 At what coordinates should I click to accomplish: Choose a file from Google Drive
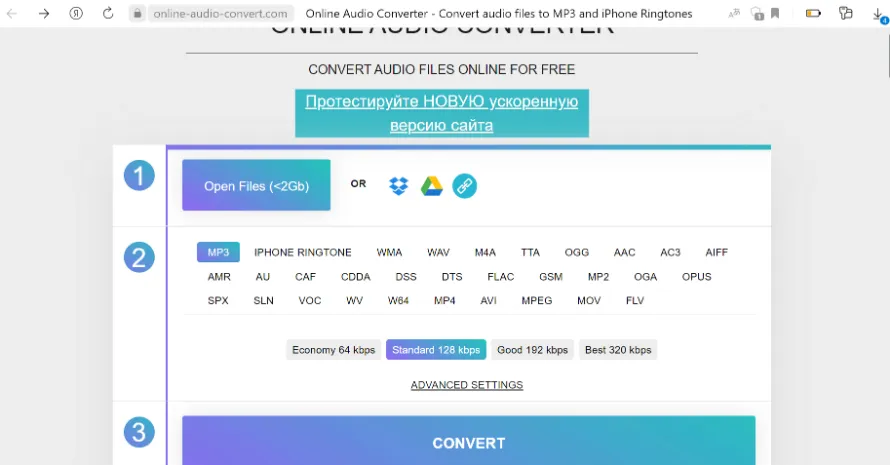[431, 186]
